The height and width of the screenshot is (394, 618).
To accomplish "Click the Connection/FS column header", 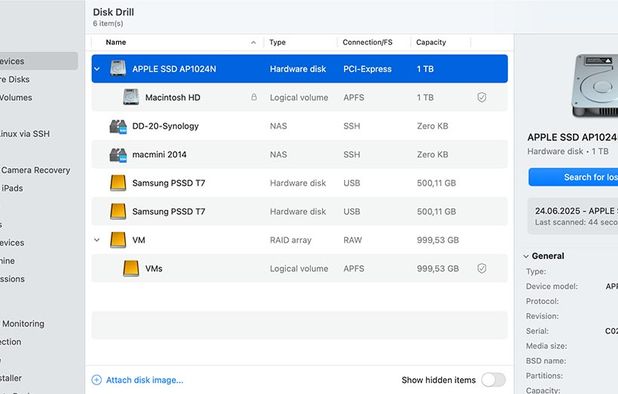I will pyautogui.click(x=367, y=42).
